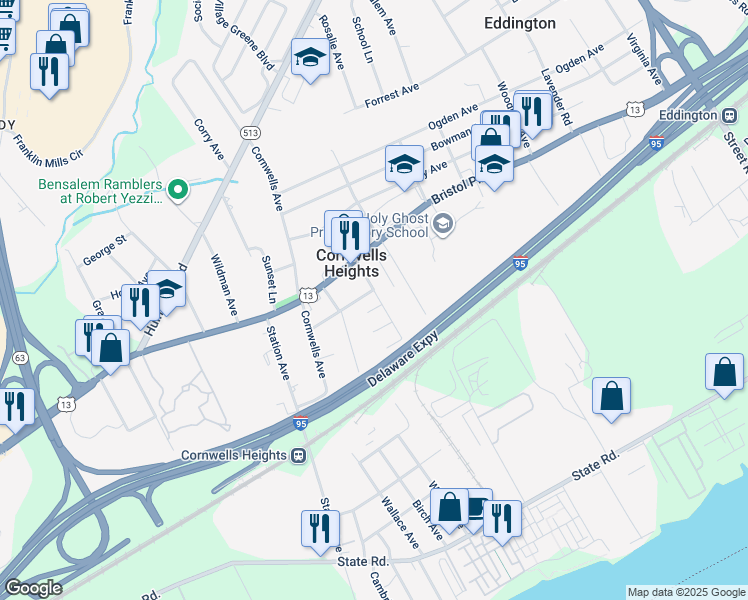Click the Holy Ghost Preparatory School icon

coord(444,223)
